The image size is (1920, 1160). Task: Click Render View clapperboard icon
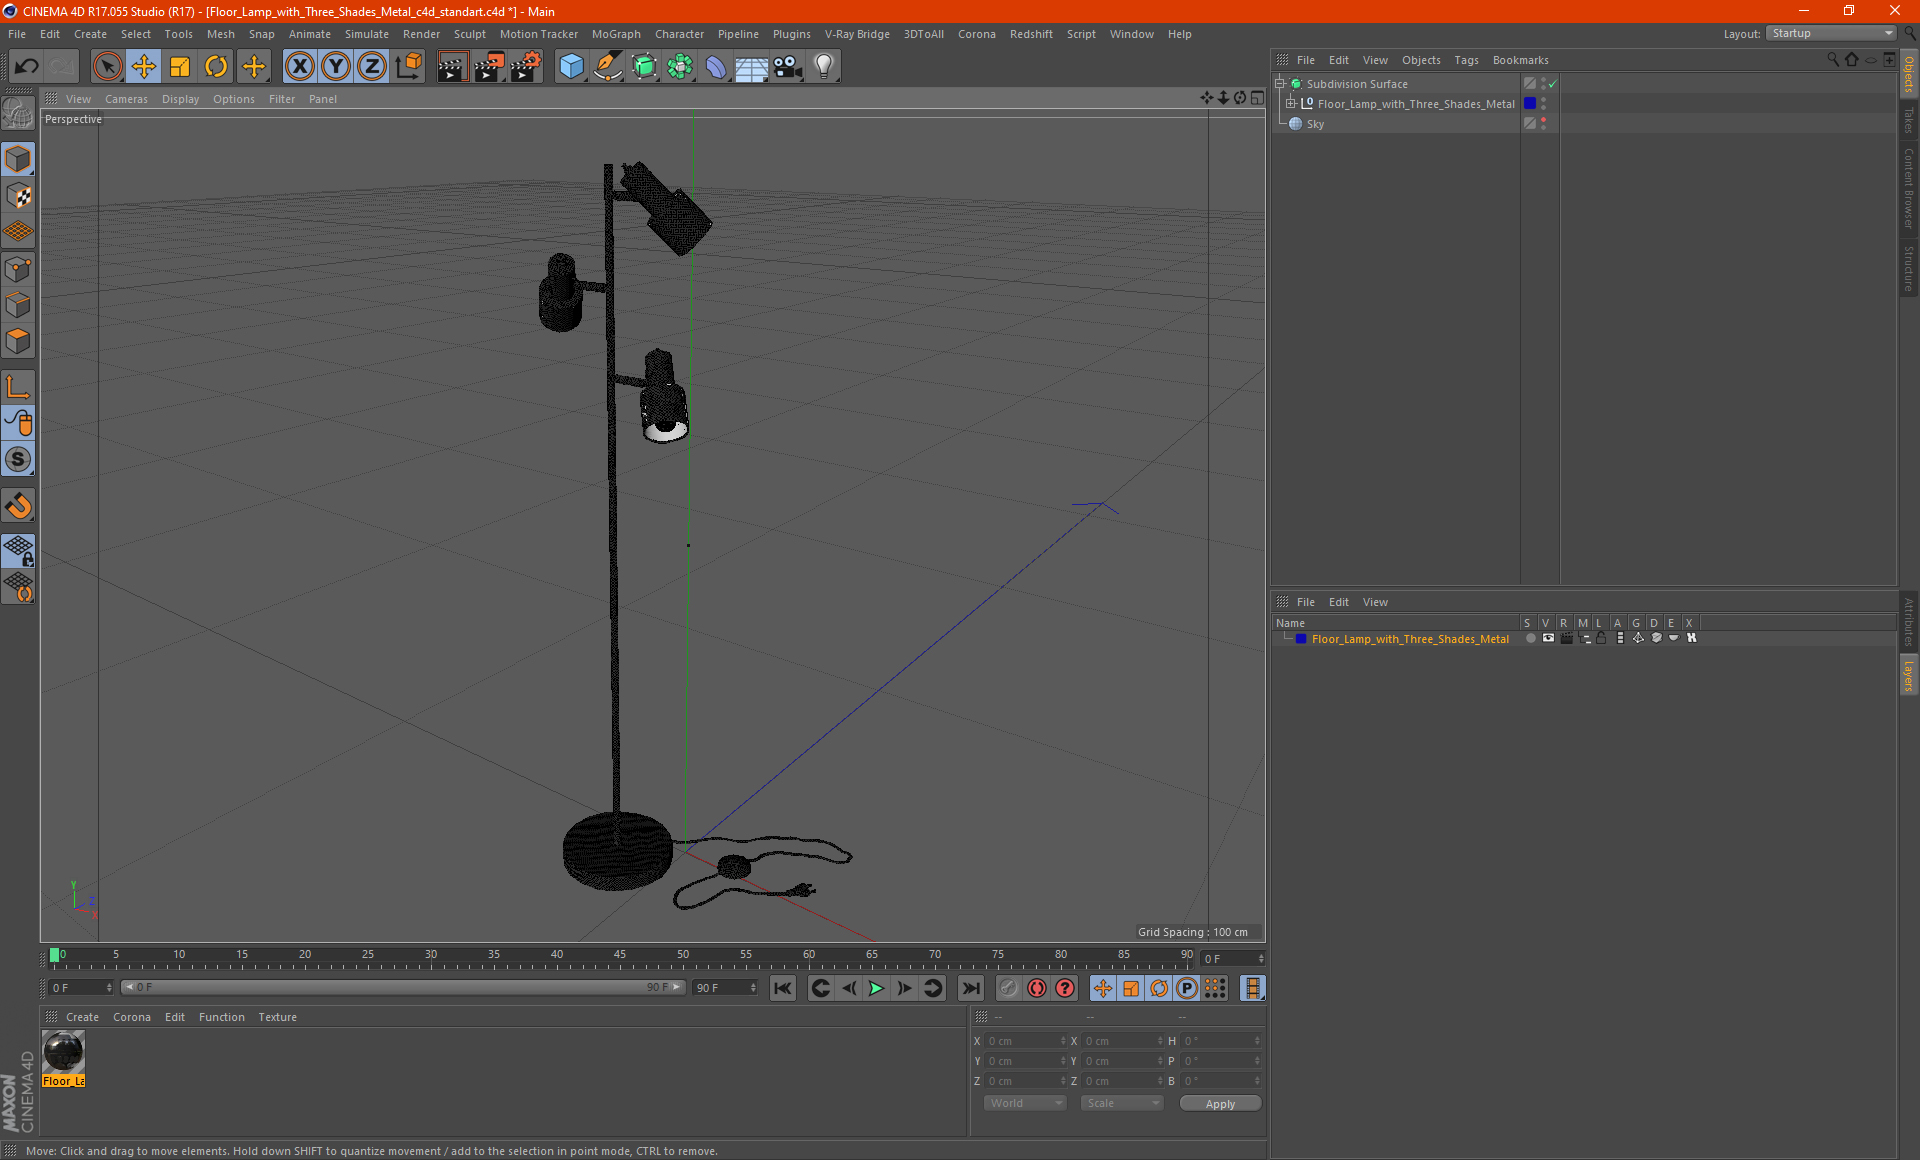click(452, 67)
